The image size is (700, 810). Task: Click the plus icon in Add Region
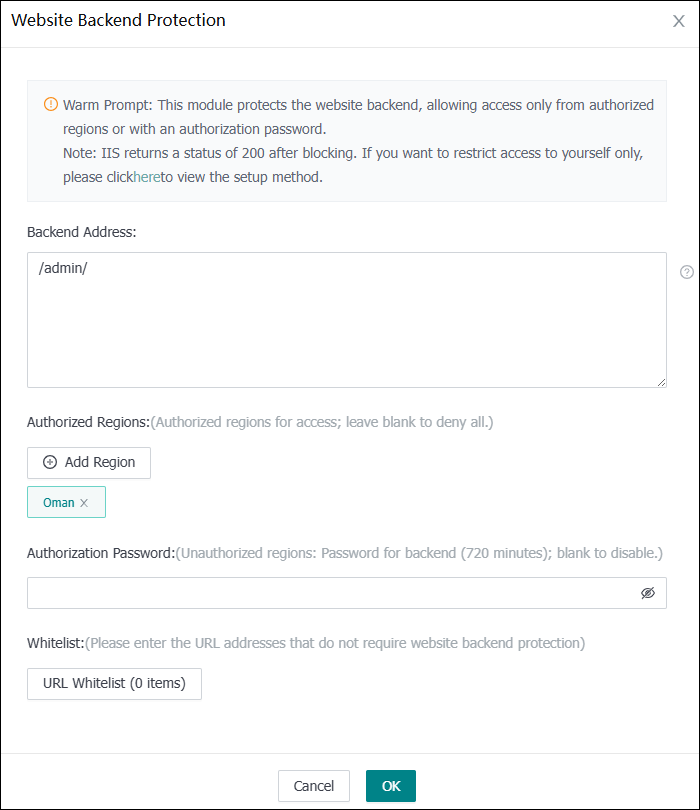tap(50, 462)
